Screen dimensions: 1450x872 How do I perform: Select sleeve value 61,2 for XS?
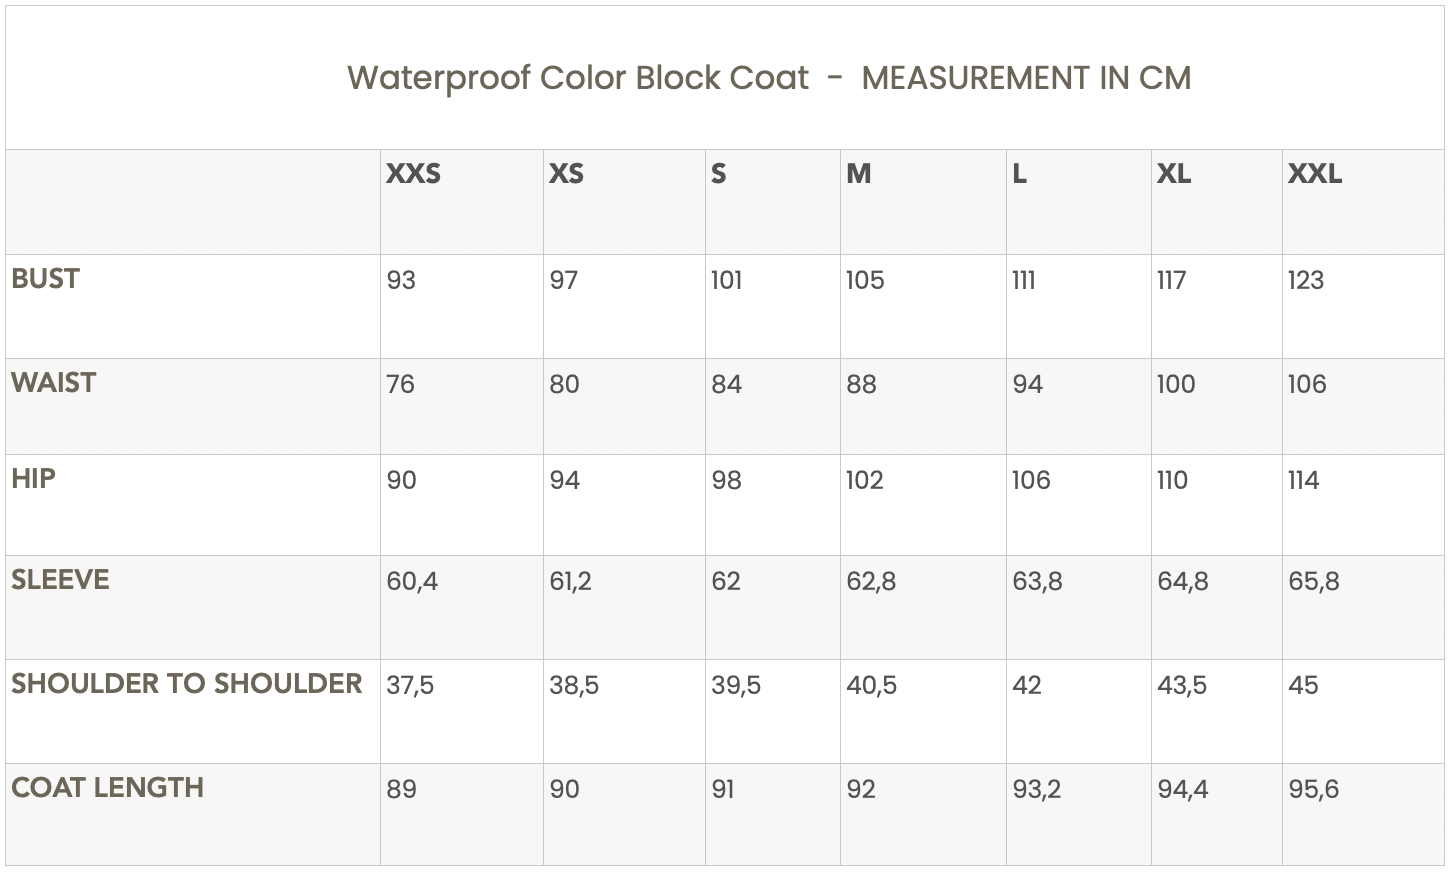[x=570, y=582]
